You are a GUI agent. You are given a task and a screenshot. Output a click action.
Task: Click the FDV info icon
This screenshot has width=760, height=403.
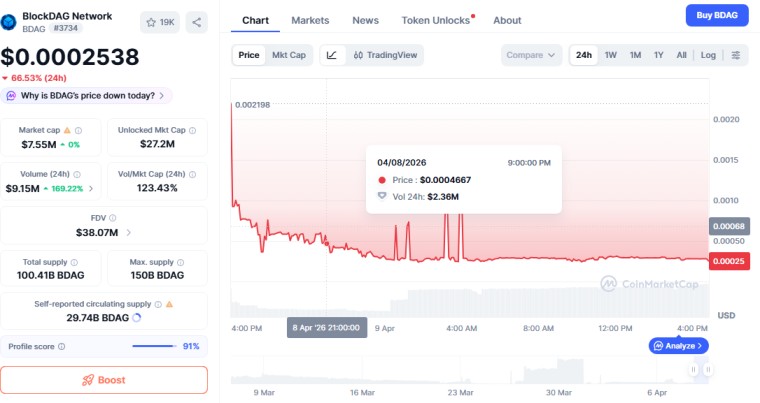112,218
